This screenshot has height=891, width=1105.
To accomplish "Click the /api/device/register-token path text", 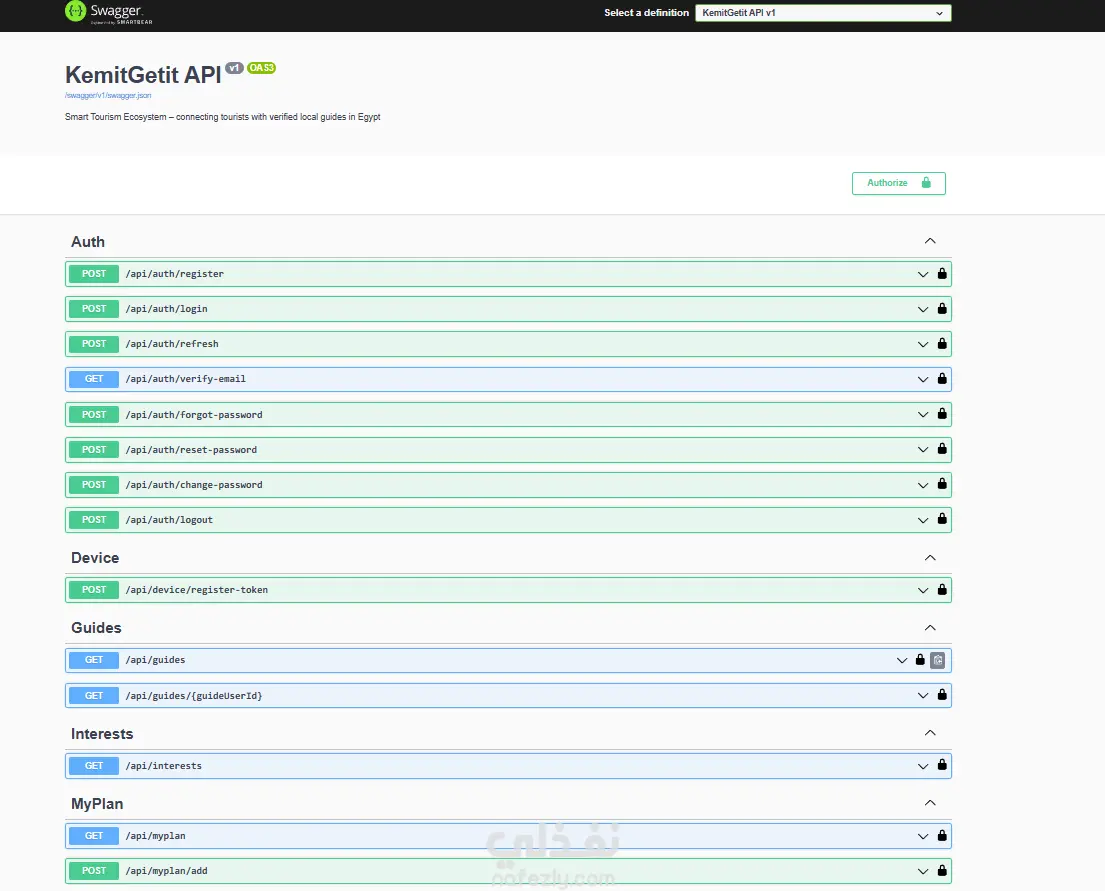I will 197,590.
